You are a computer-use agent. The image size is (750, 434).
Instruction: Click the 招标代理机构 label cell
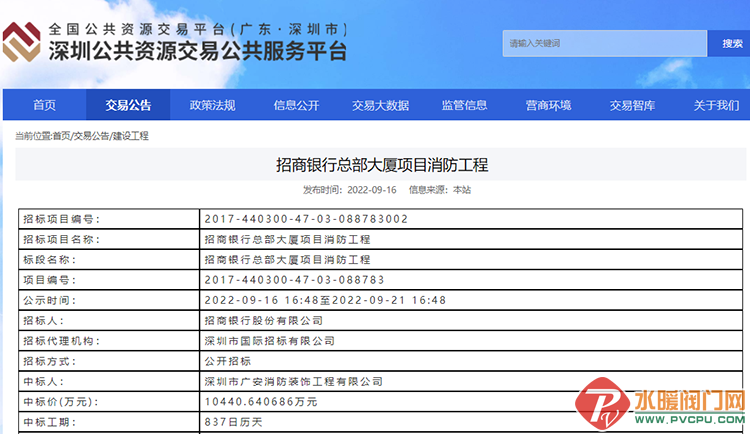coord(109,341)
